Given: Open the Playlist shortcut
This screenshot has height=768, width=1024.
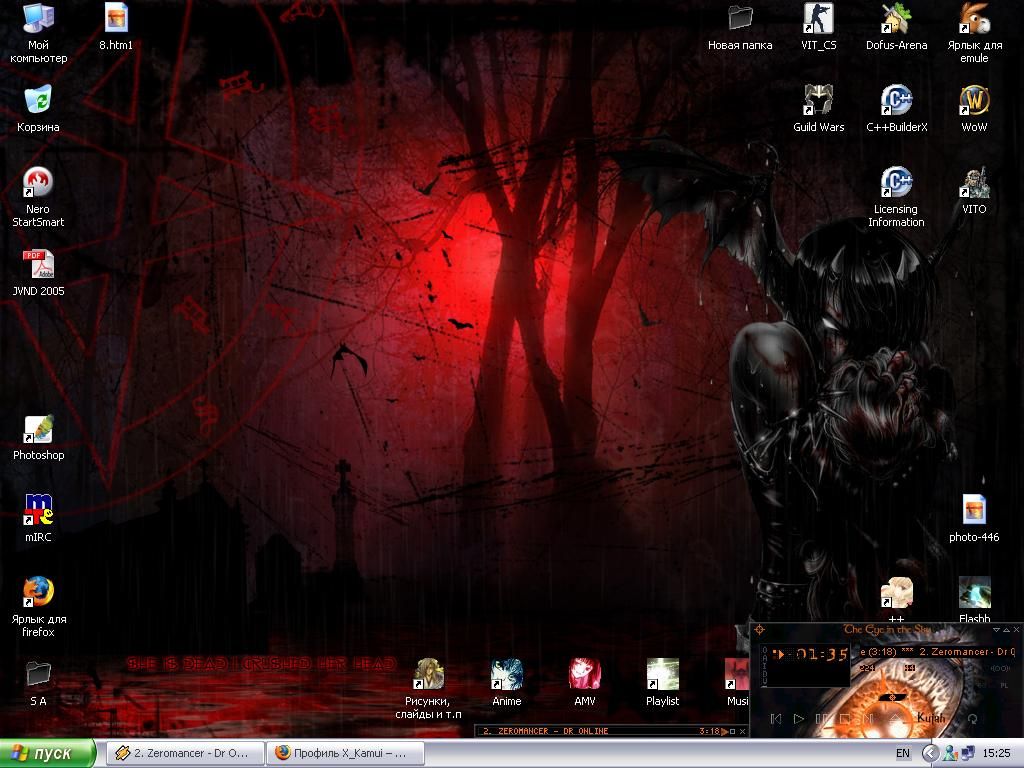Looking at the screenshot, I should (x=662, y=682).
